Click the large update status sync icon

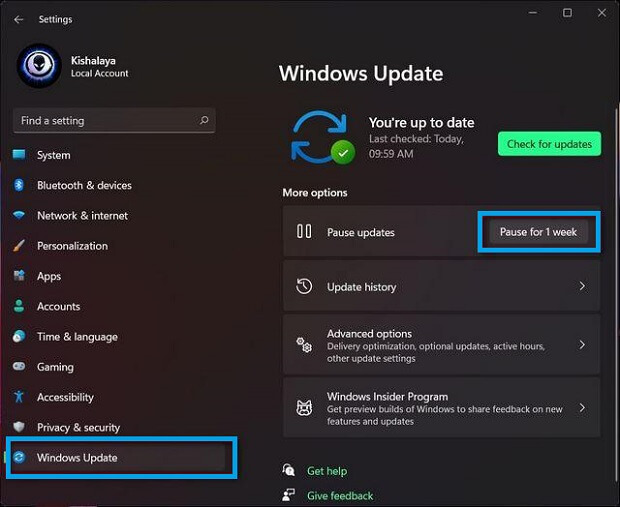pyautogui.click(x=322, y=137)
